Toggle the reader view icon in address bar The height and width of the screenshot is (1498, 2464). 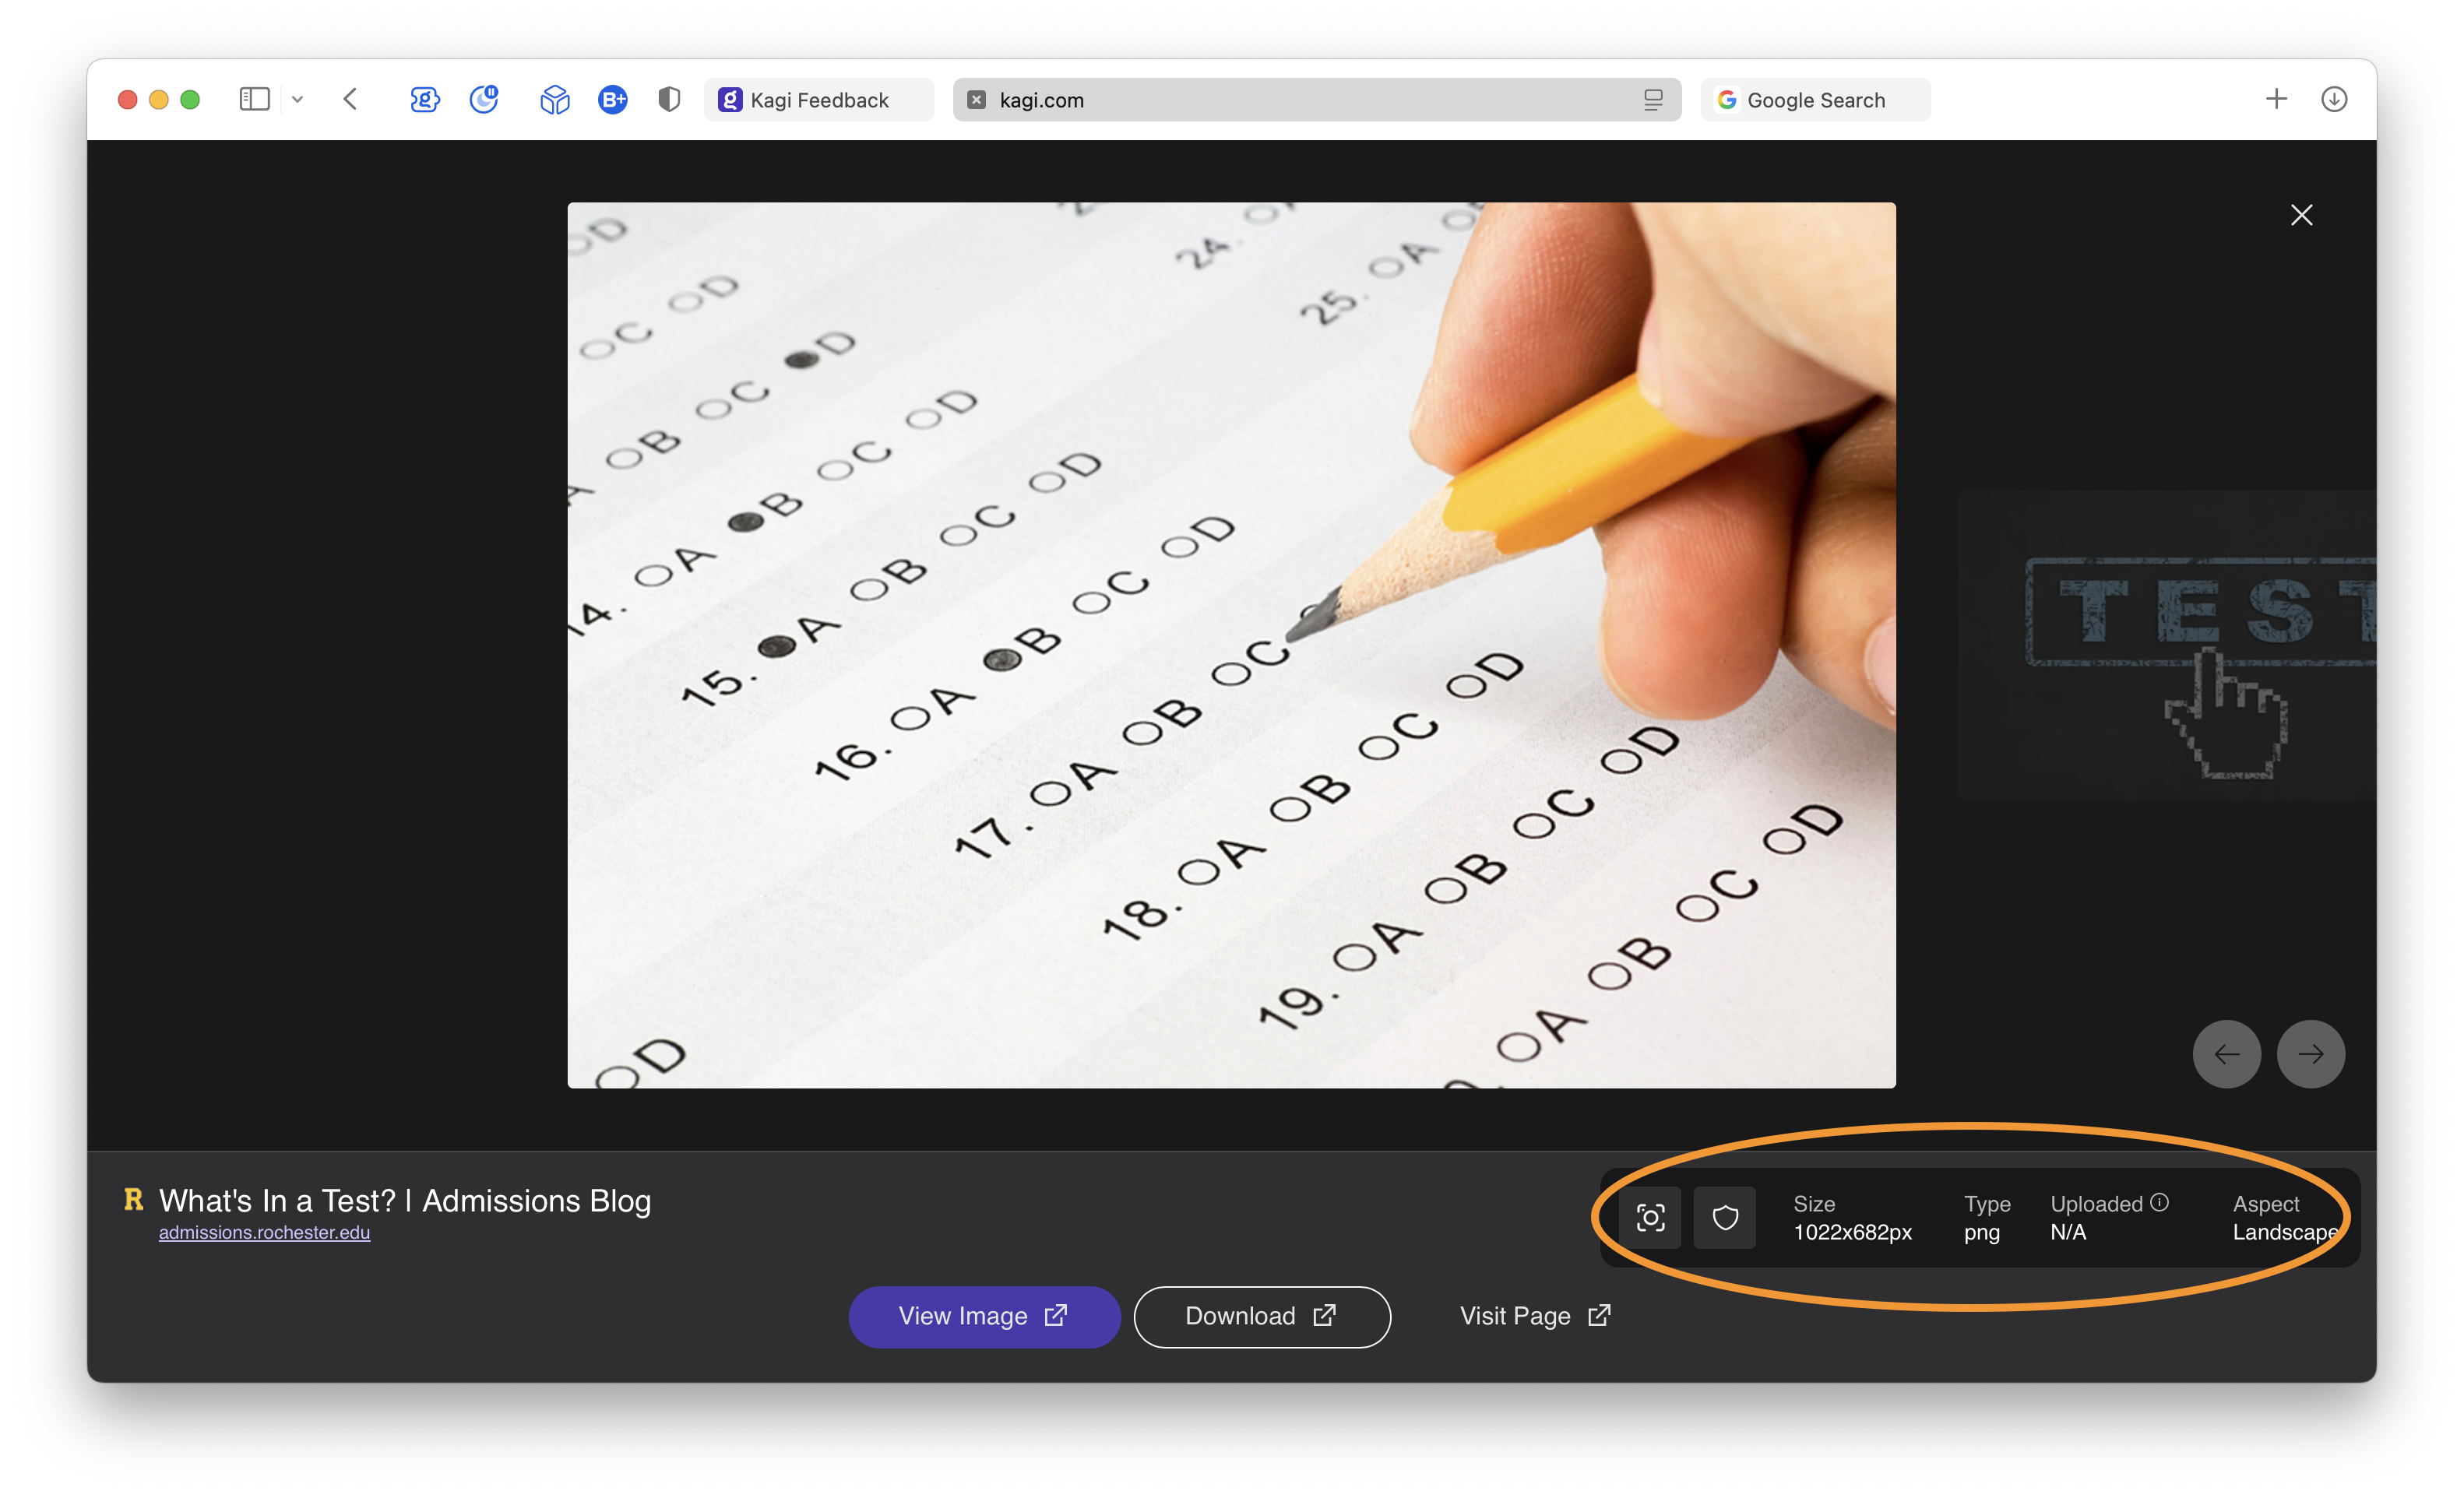tap(1653, 100)
